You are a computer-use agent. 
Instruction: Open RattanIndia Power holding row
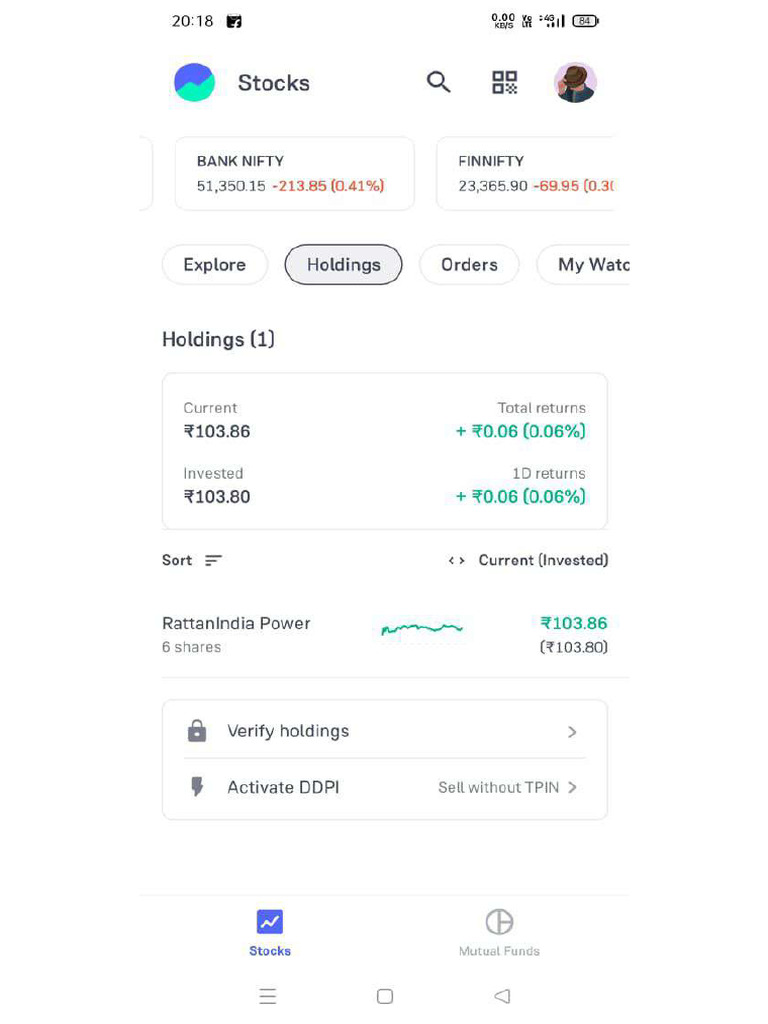point(237,634)
